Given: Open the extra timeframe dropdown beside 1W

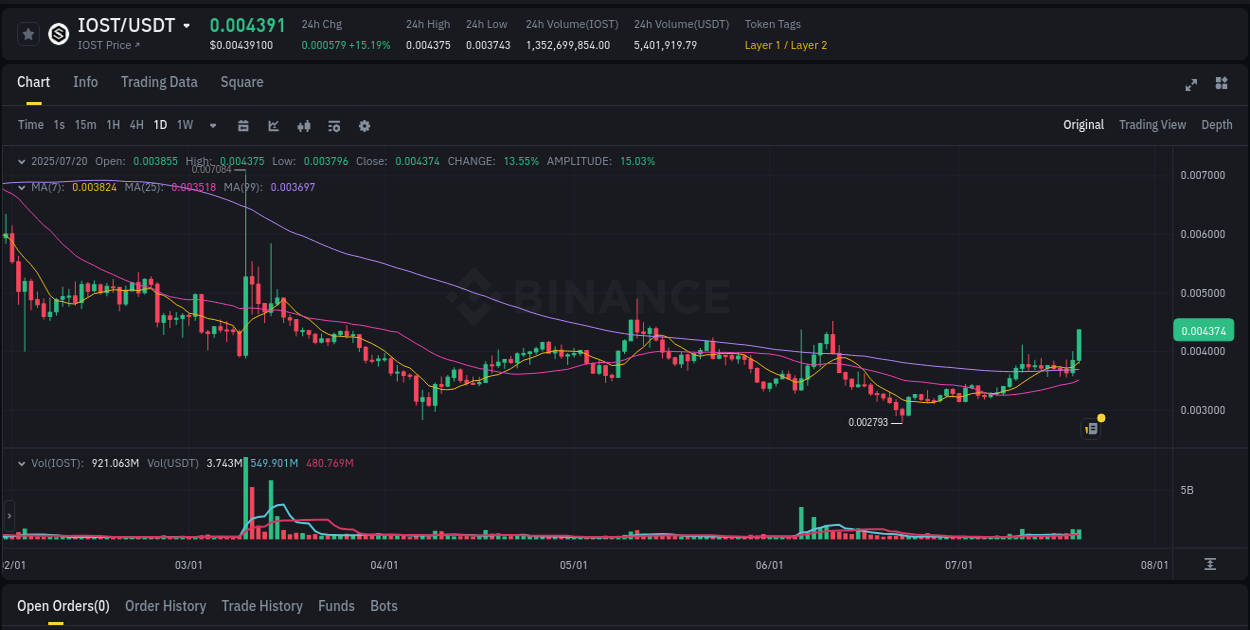Looking at the screenshot, I should click(212, 125).
